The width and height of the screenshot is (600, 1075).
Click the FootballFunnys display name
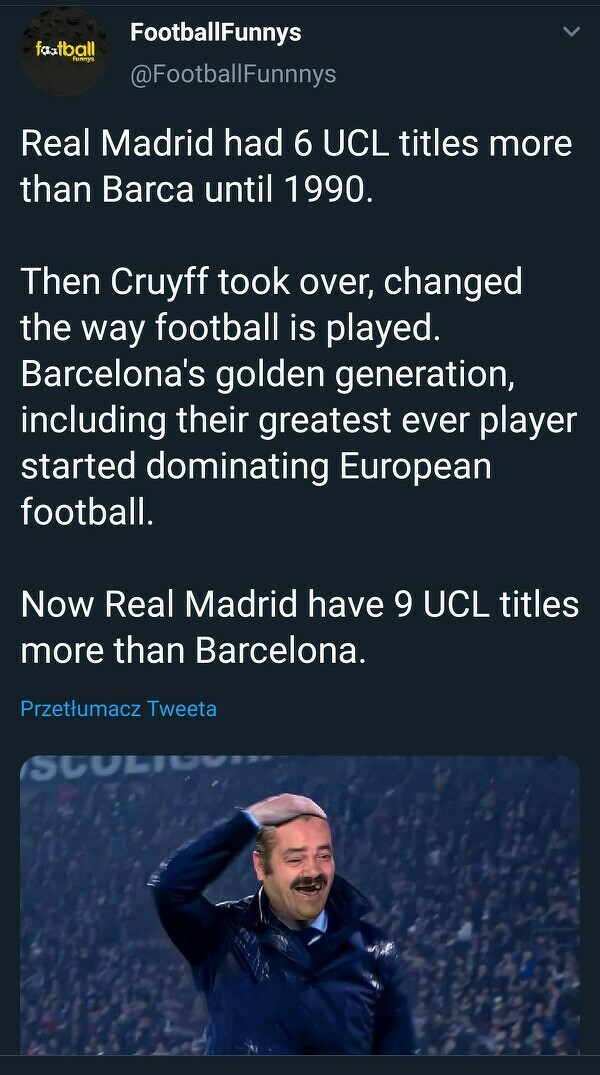215,32
